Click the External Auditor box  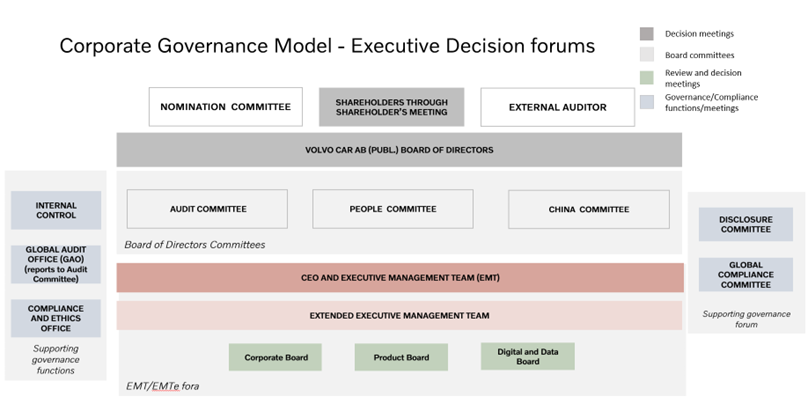coord(557,107)
